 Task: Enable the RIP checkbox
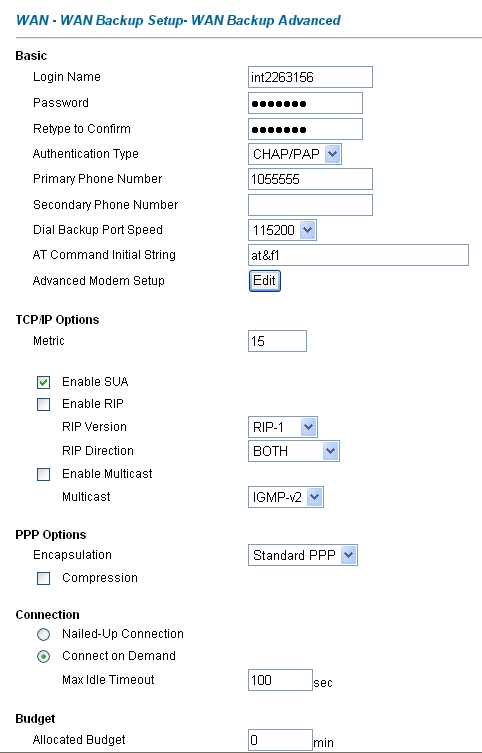pos(44,404)
